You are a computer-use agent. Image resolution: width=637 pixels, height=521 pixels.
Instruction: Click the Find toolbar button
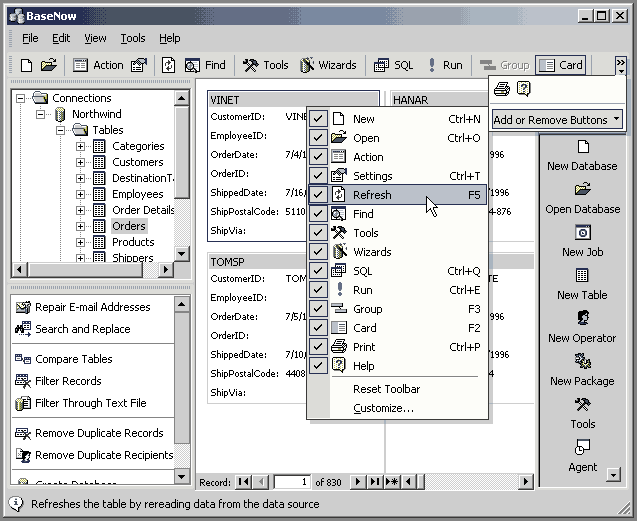[205, 65]
